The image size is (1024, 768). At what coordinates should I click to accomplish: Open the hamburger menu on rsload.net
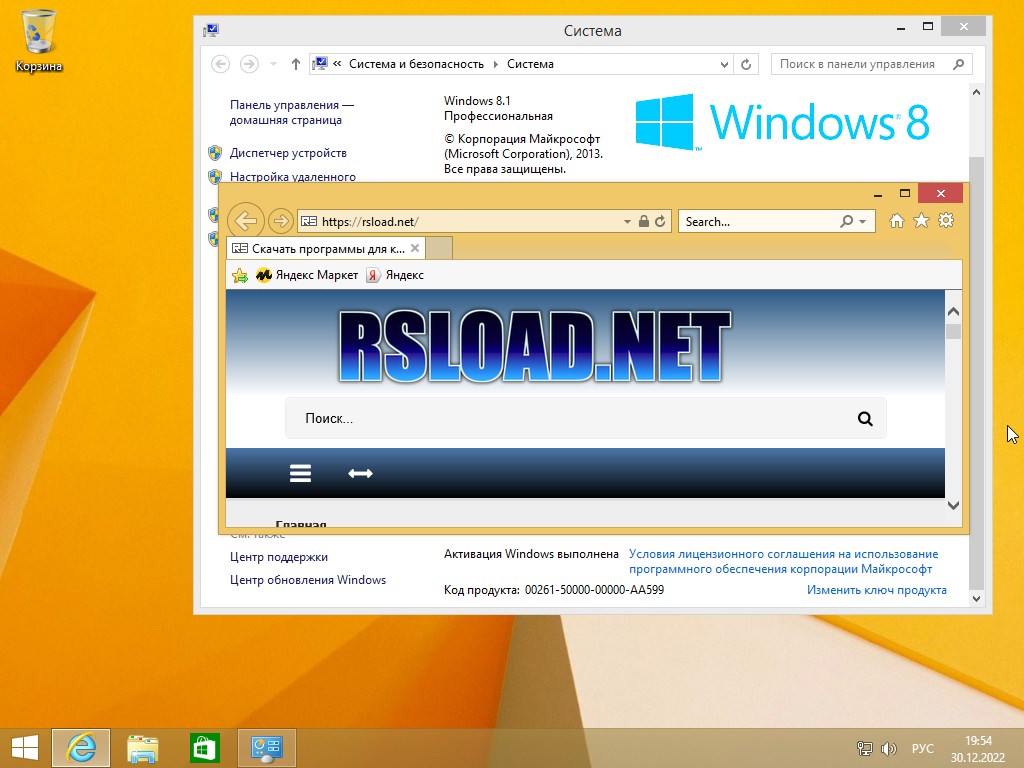(300, 473)
